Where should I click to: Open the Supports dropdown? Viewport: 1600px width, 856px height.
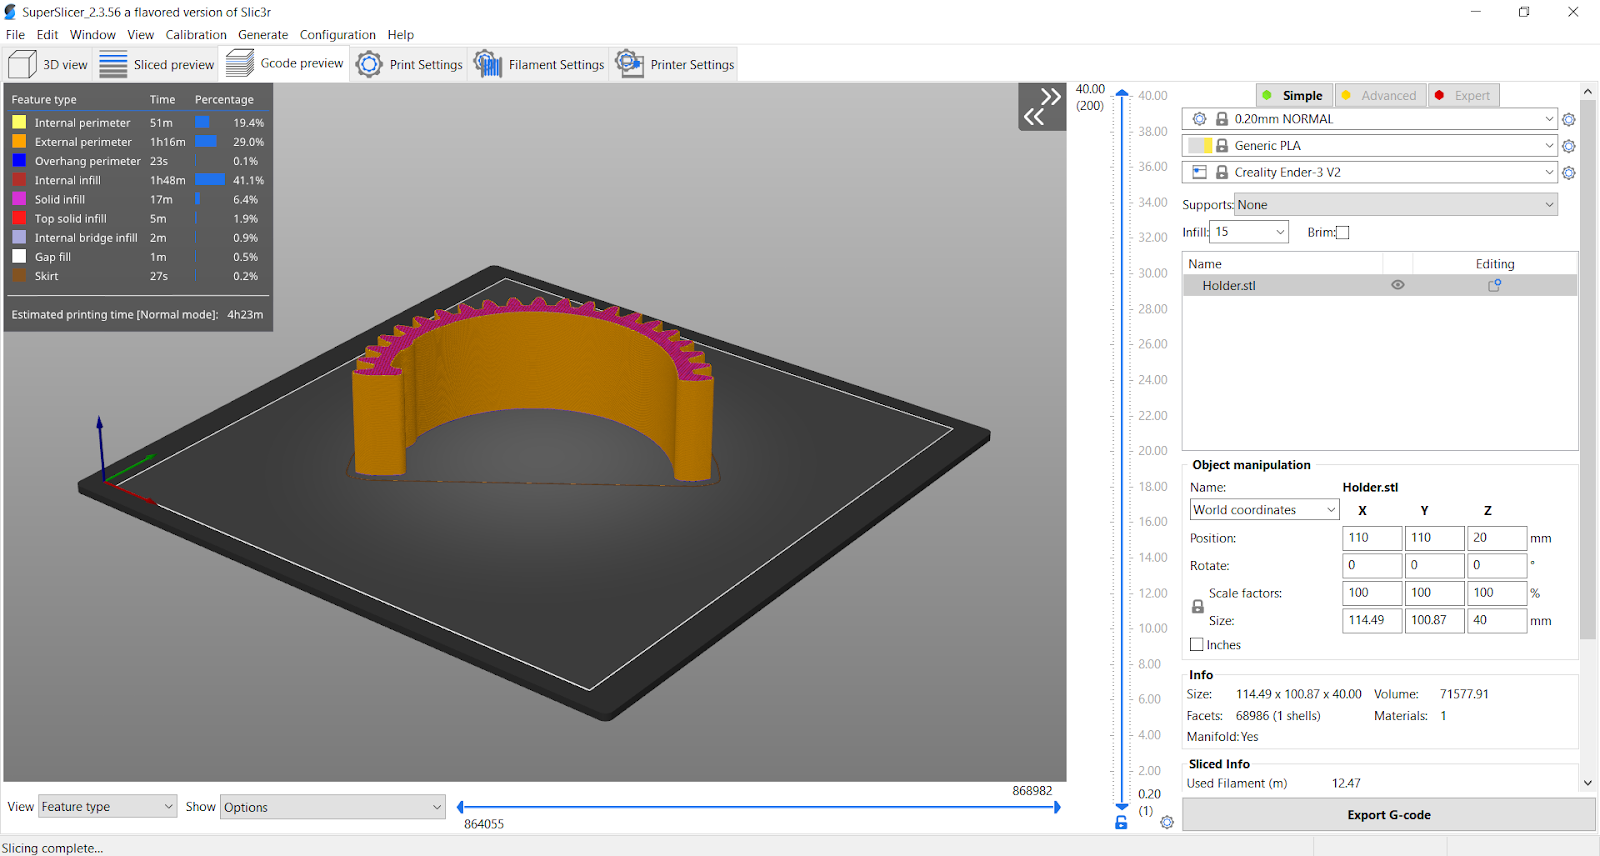1396,205
